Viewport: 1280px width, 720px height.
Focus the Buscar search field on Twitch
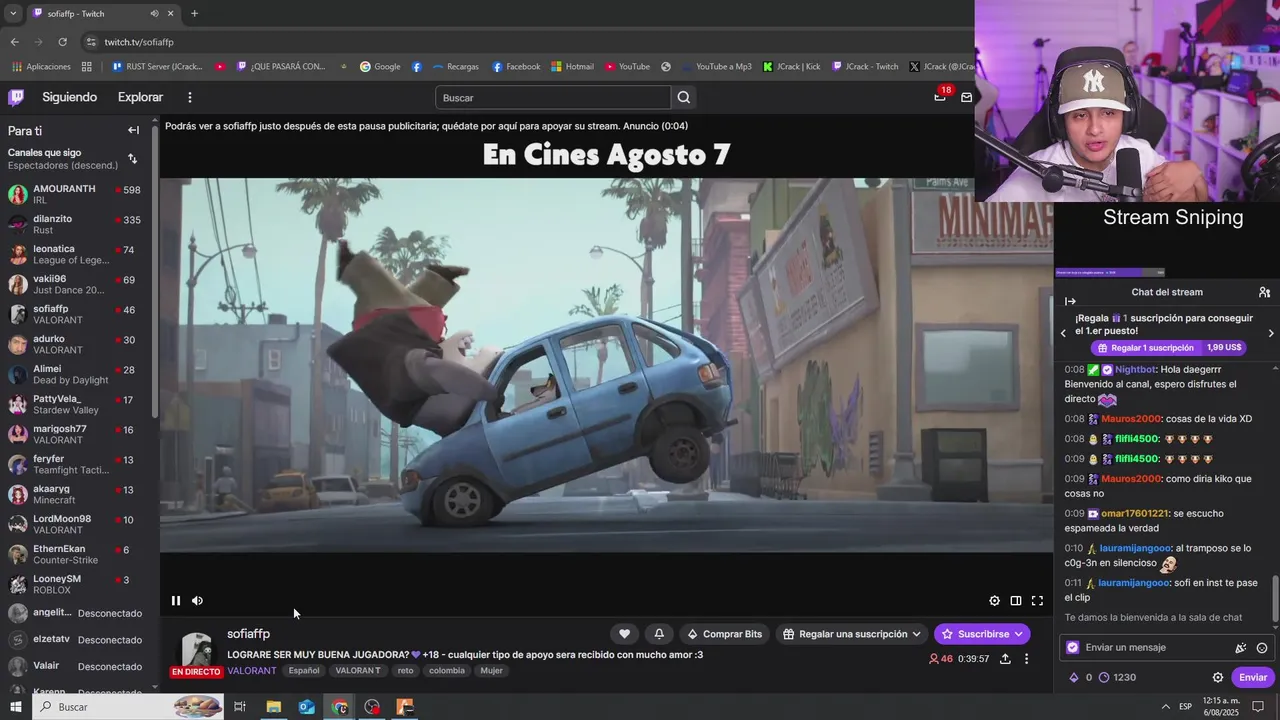click(553, 97)
